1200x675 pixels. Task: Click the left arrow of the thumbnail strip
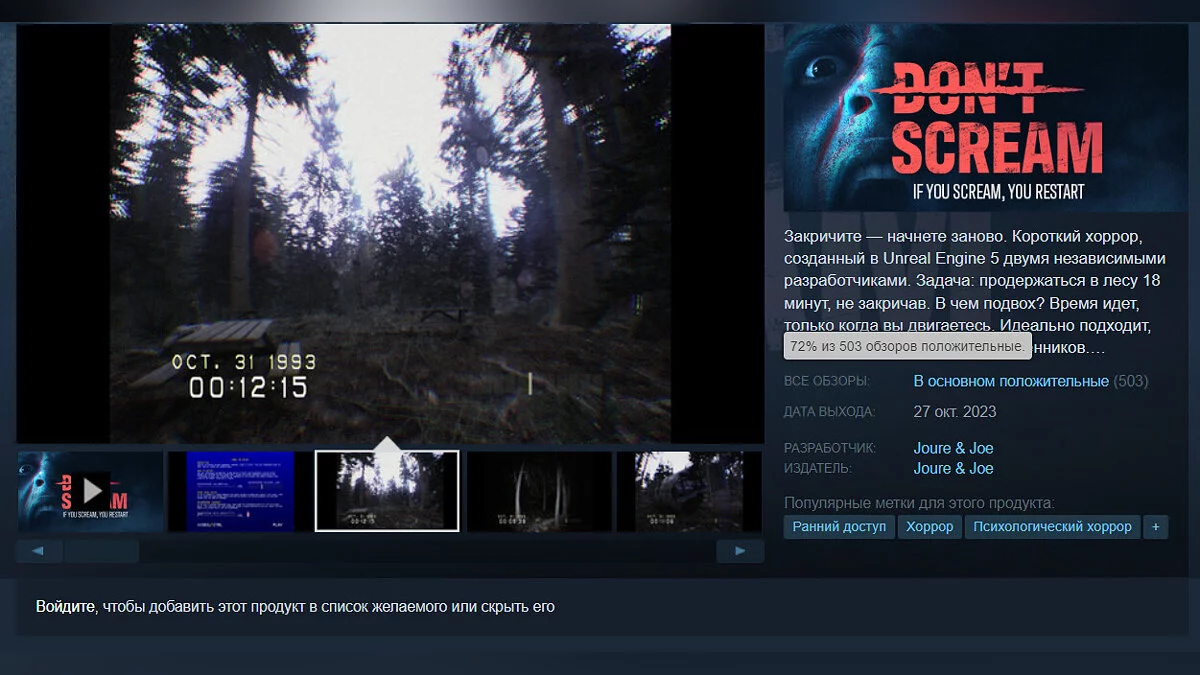(39, 551)
